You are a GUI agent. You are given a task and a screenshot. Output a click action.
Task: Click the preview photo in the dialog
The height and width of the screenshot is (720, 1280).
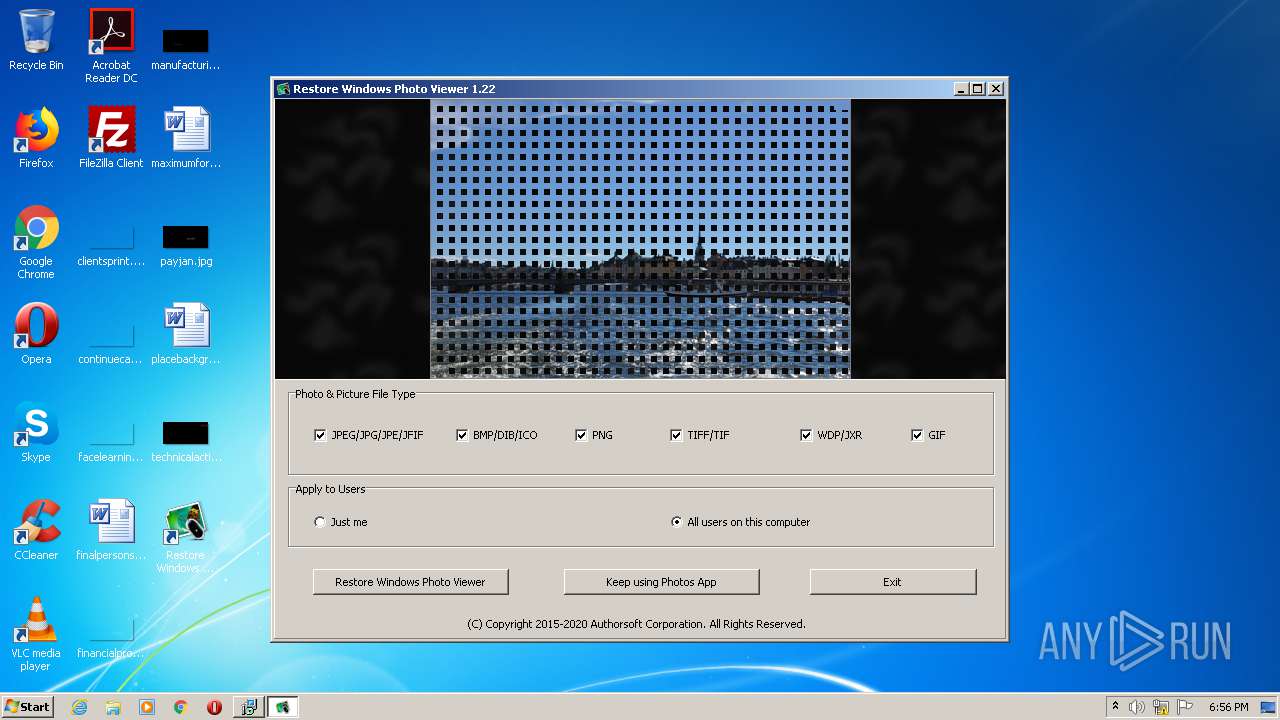[640, 238]
